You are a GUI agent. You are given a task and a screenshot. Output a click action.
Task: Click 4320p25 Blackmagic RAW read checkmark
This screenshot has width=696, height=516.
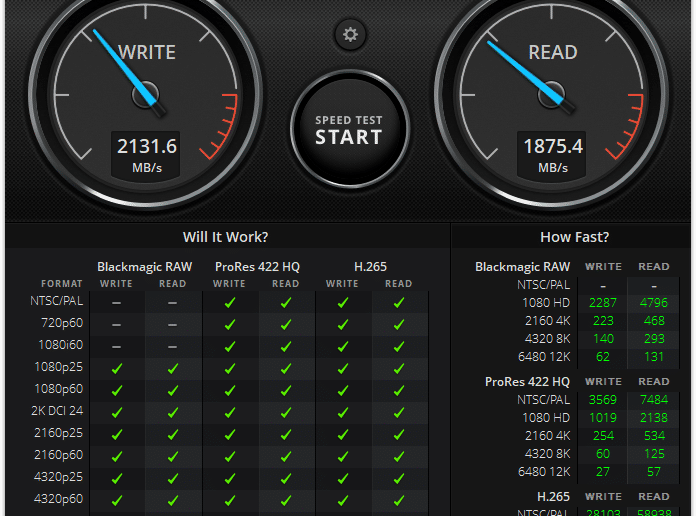point(173,478)
